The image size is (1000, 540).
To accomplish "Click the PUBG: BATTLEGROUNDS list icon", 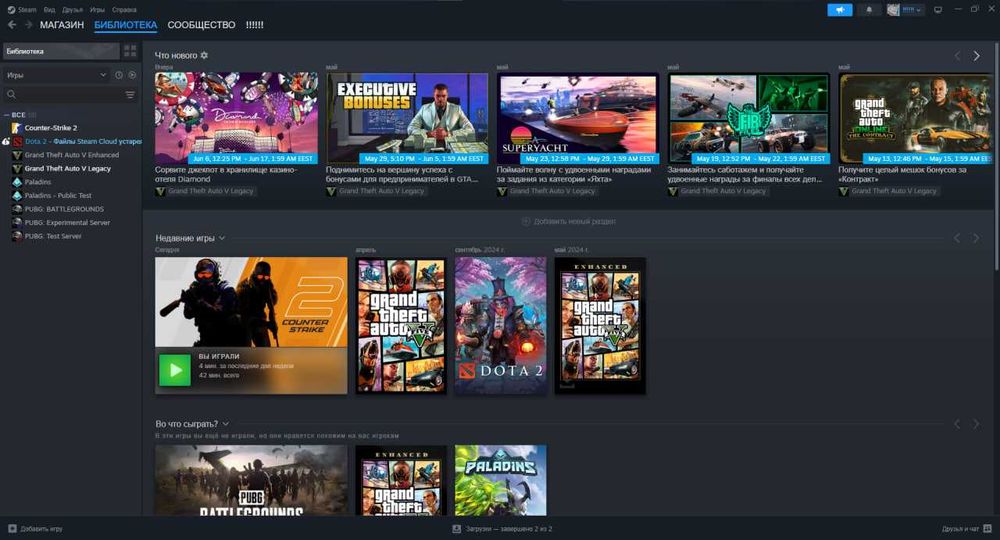I will [x=17, y=209].
